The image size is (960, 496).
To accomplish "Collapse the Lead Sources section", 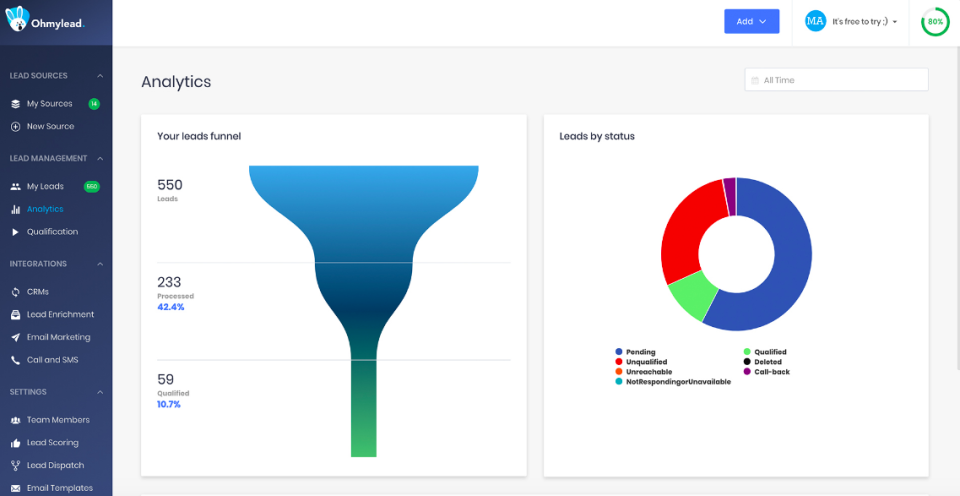I will [100, 76].
